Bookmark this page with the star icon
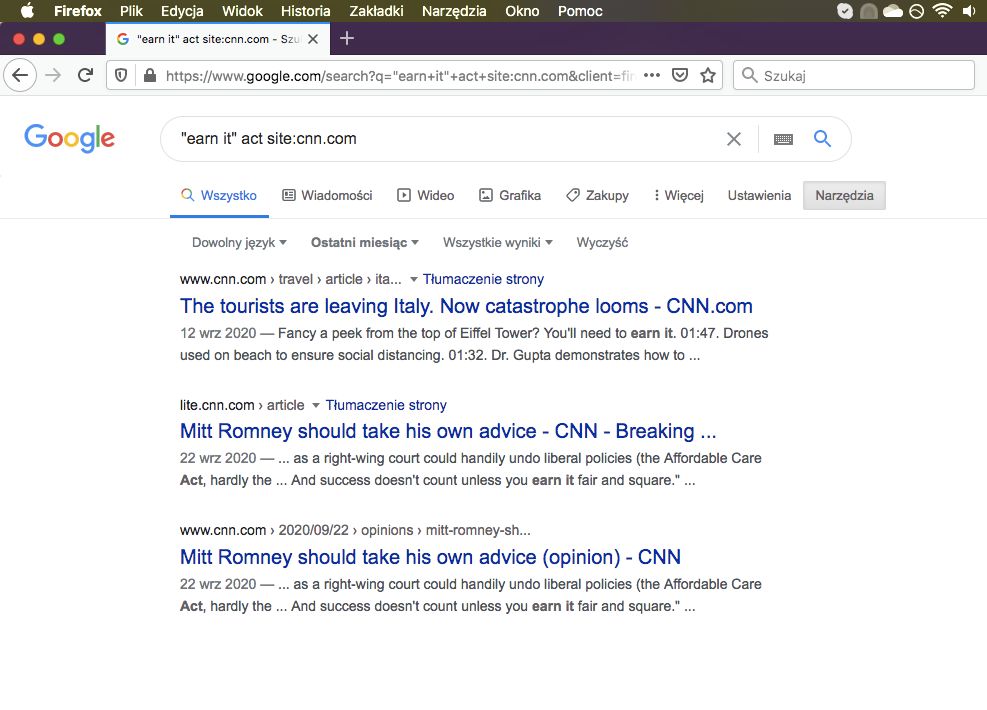The image size is (987, 710). point(708,75)
